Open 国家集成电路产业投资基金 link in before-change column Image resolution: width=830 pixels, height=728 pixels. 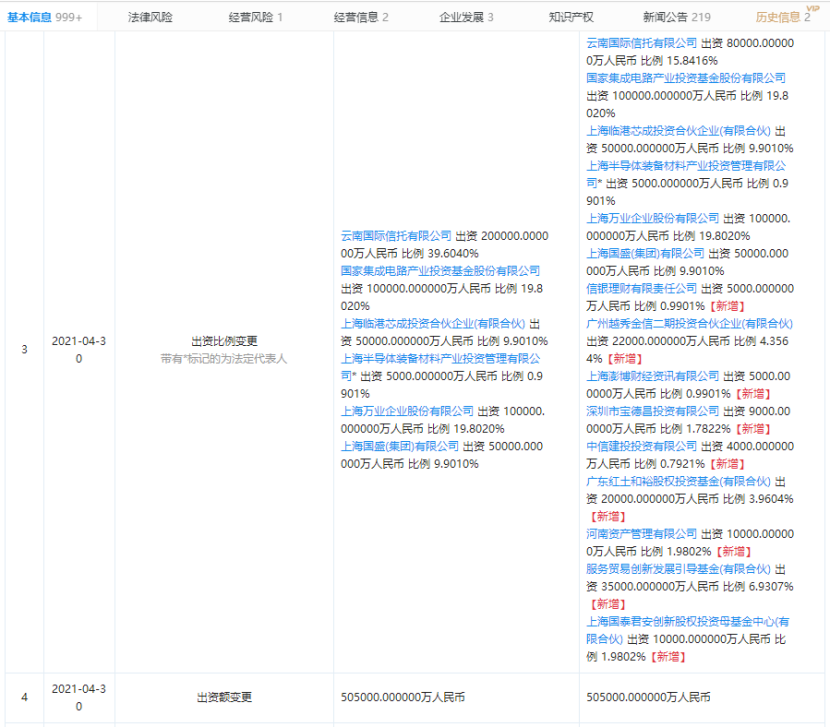[440, 271]
